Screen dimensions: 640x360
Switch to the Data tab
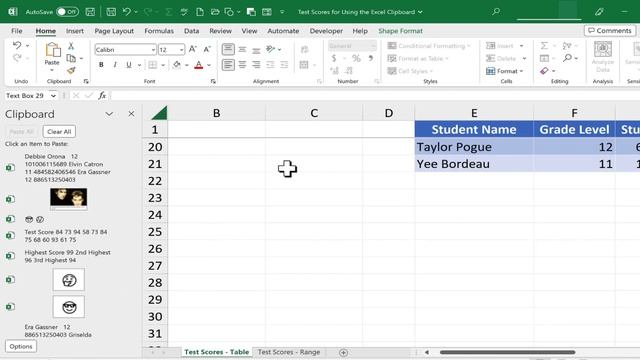click(191, 31)
